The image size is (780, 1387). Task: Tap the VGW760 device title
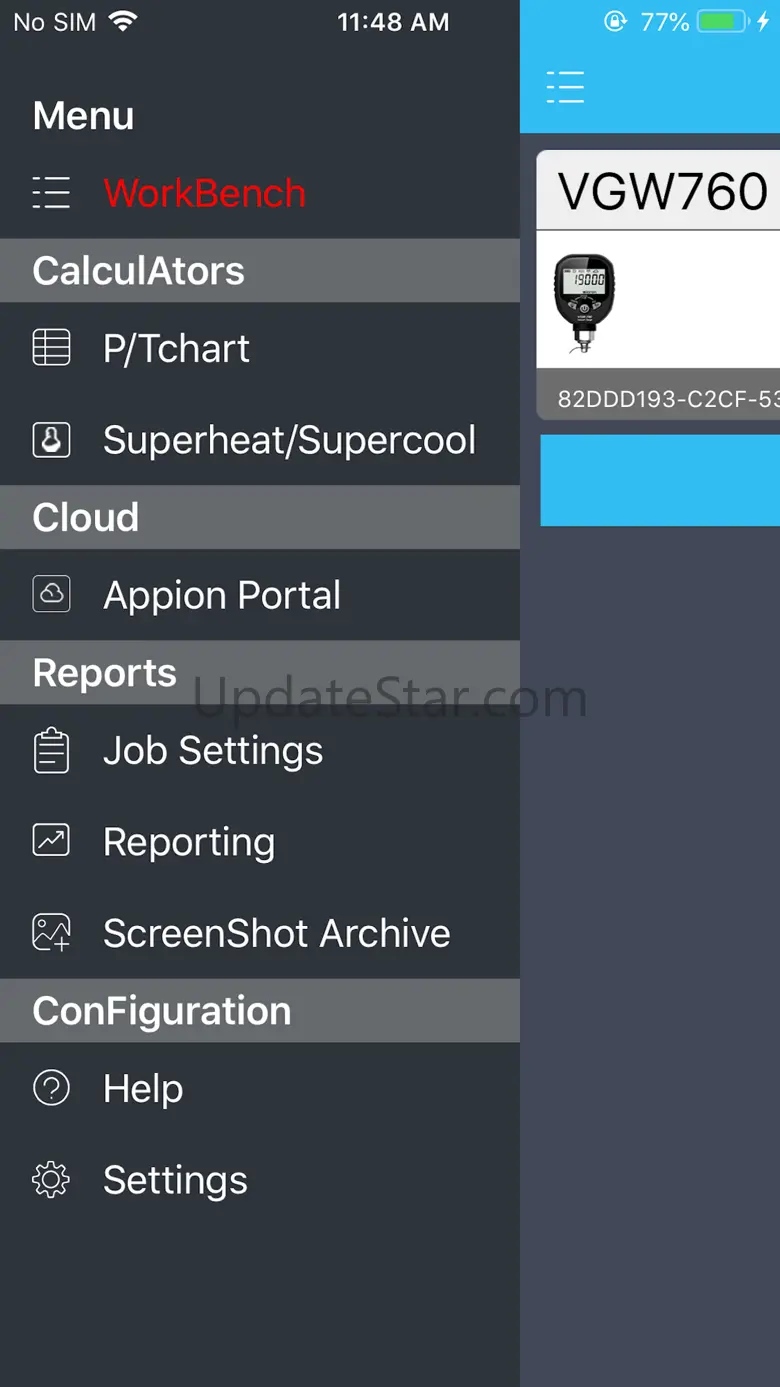pos(662,191)
